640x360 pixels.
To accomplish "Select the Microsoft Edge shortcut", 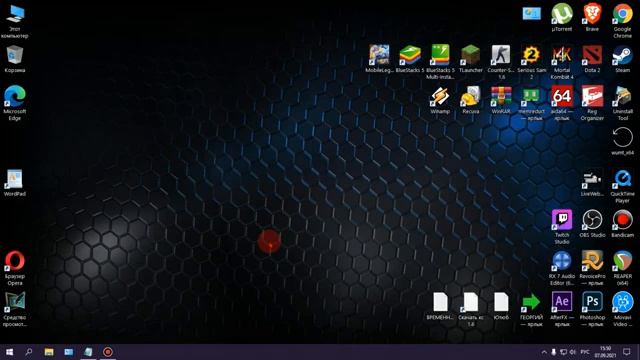I will (15, 103).
